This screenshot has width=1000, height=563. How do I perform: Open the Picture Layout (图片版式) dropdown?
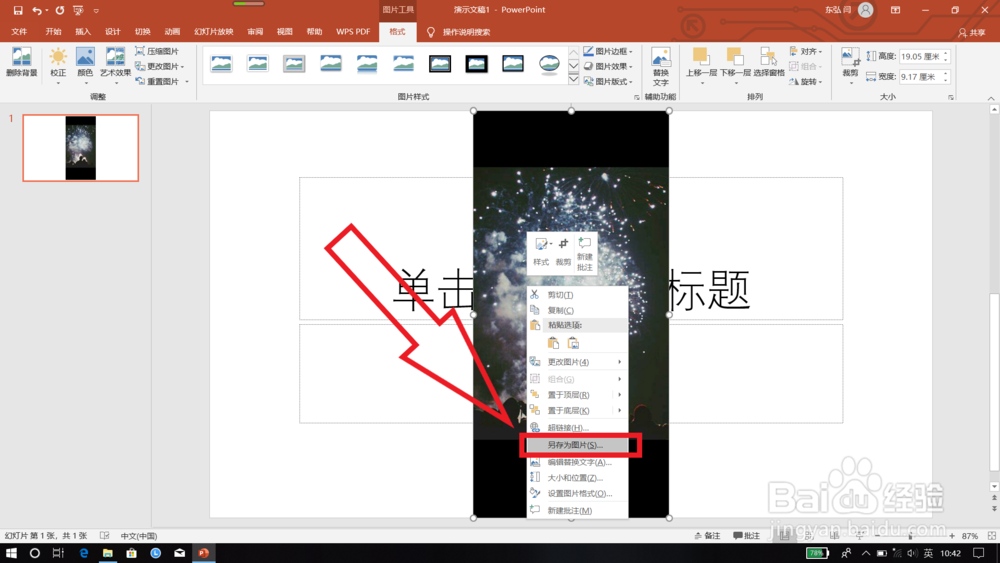[x=608, y=82]
